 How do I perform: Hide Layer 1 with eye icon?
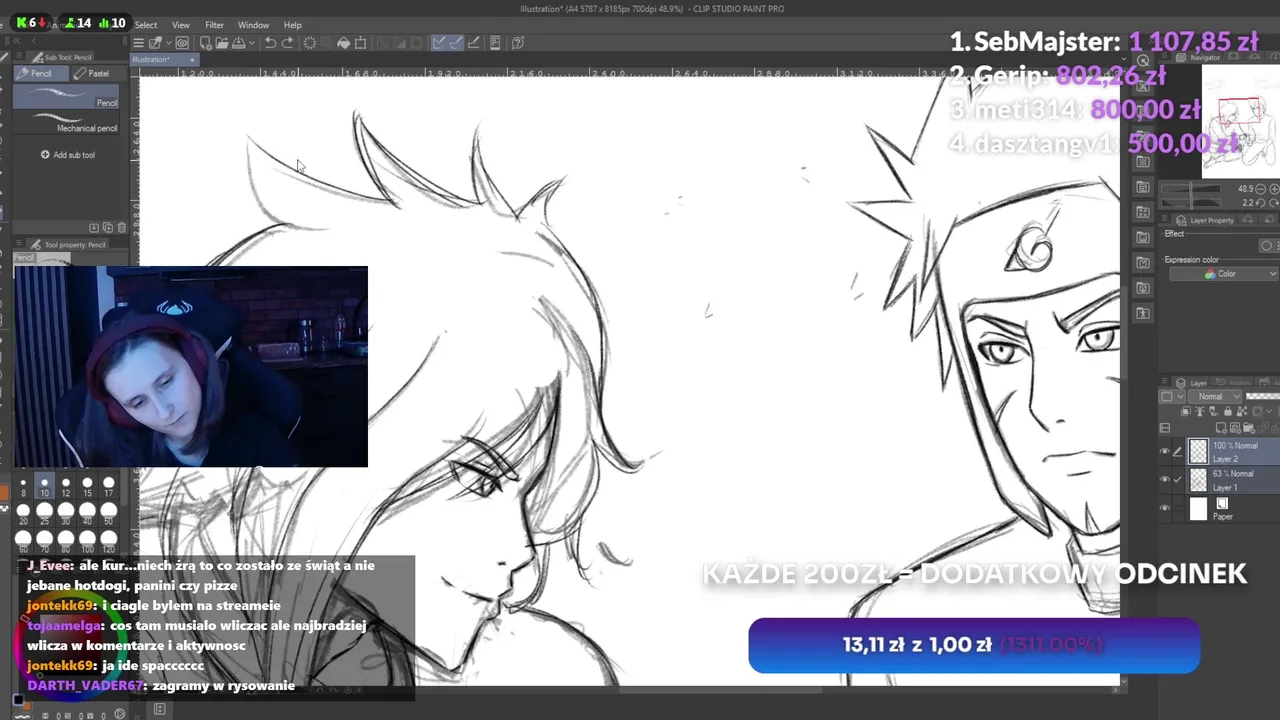pyautogui.click(x=1165, y=479)
